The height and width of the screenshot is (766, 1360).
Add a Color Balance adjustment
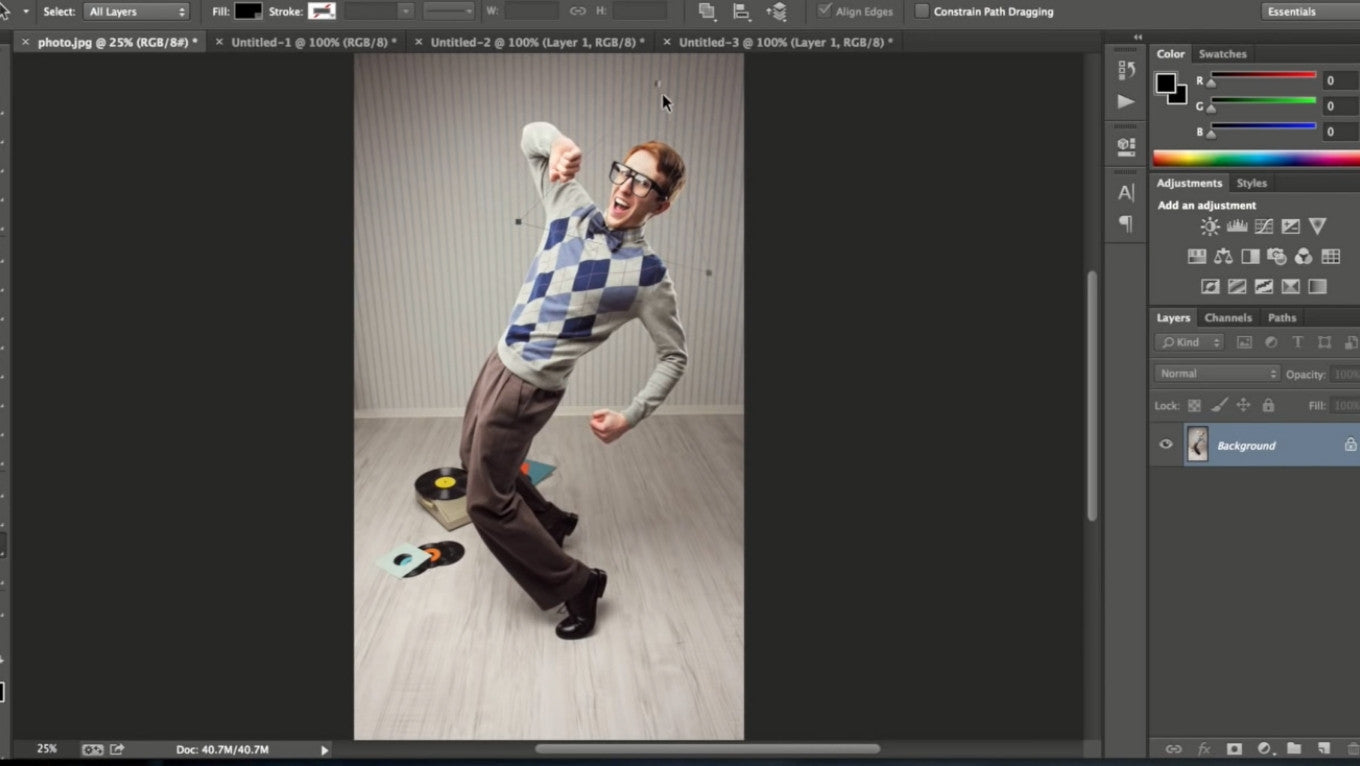1223,257
